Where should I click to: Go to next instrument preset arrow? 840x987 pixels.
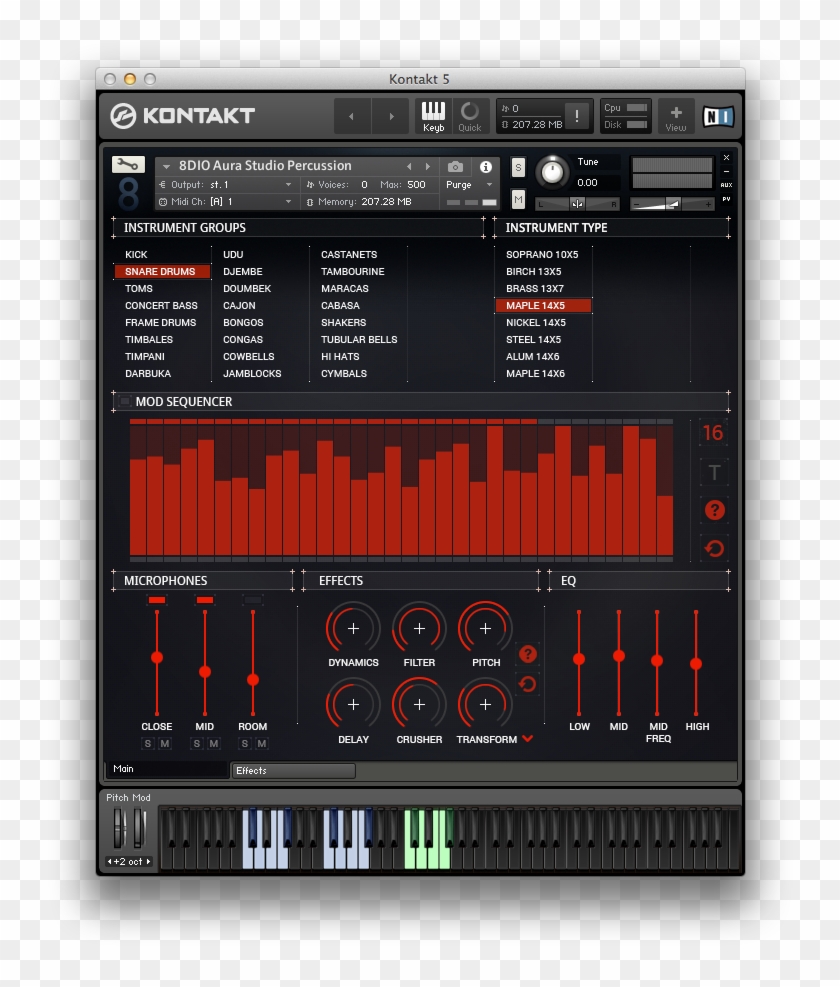[428, 166]
